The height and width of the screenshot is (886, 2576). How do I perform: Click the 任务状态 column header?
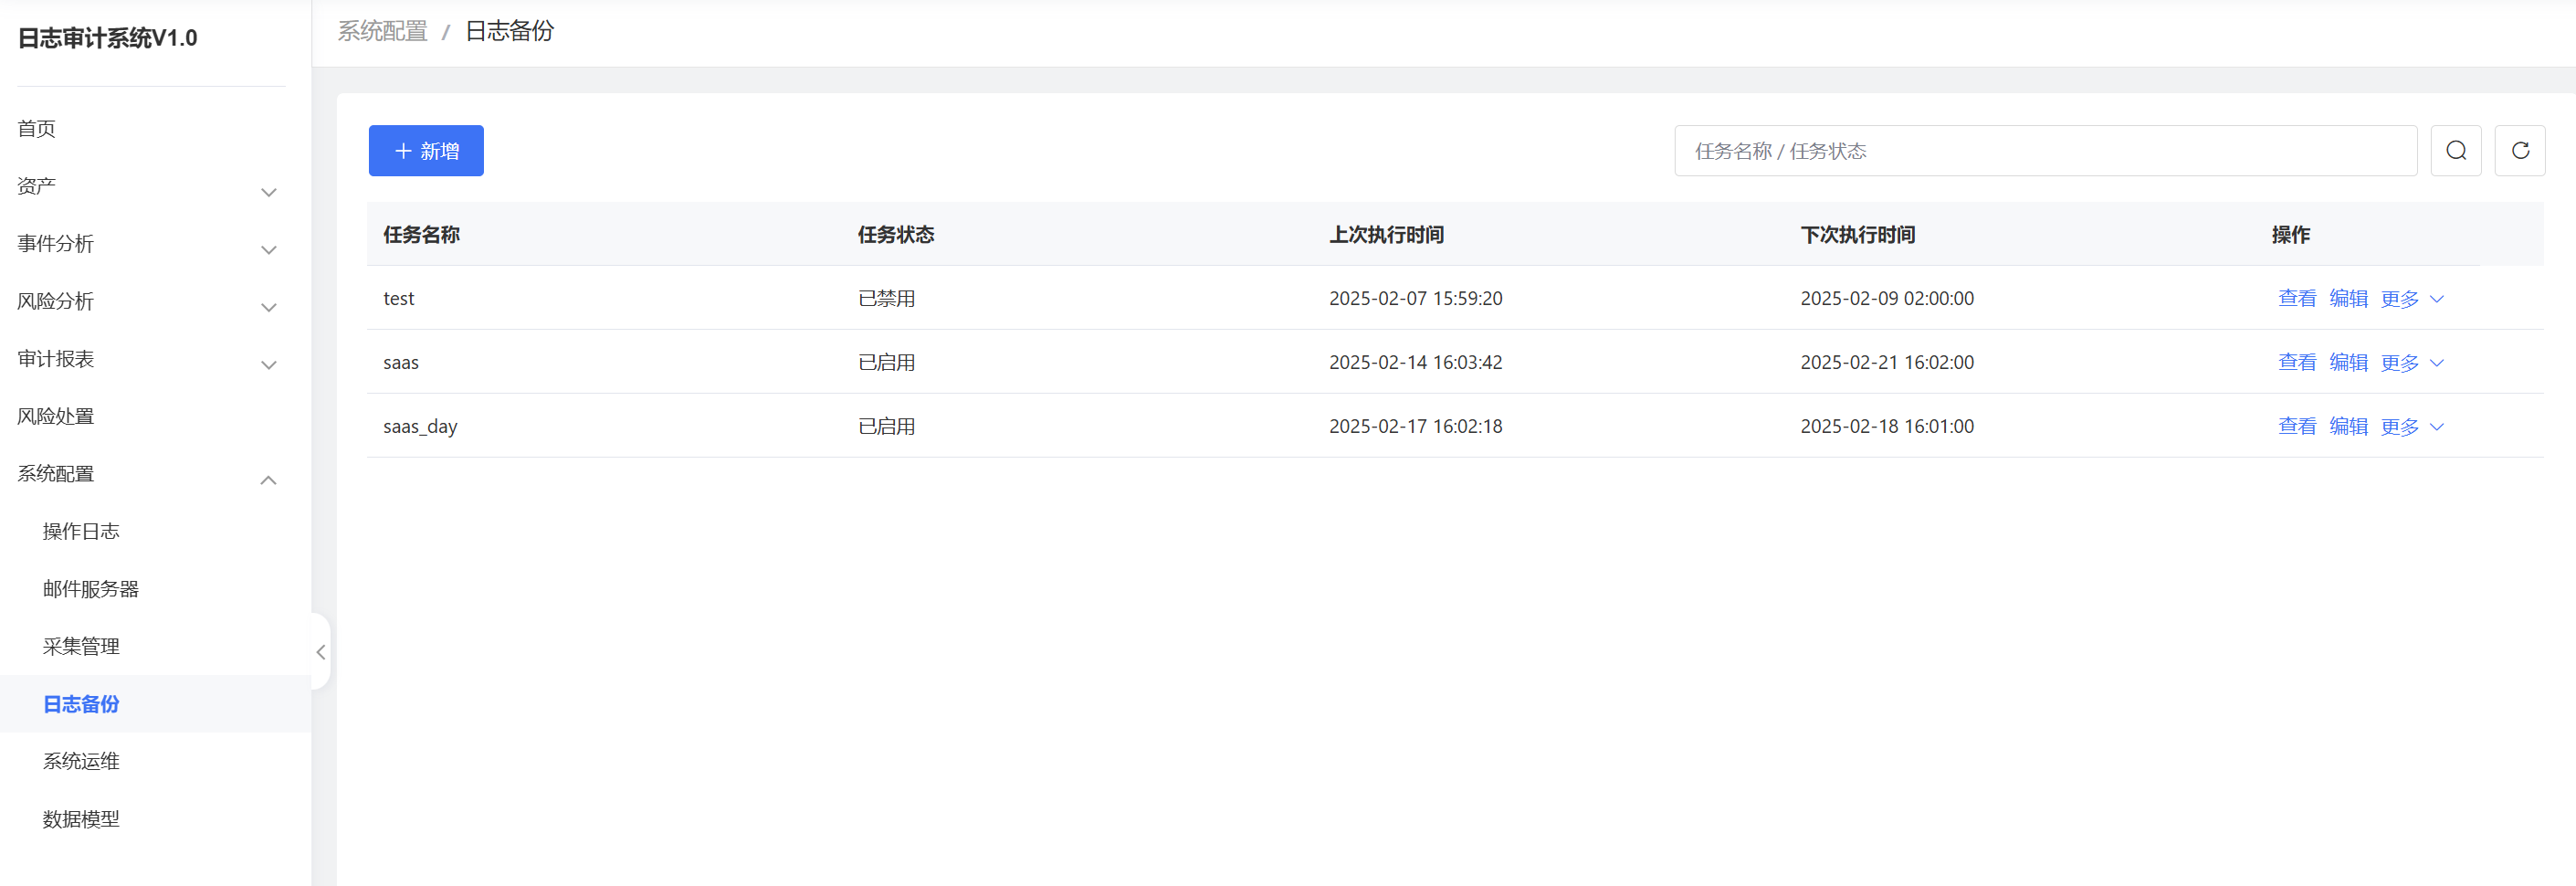[896, 234]
